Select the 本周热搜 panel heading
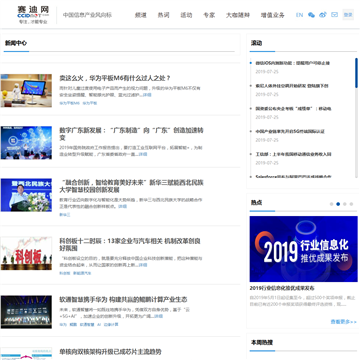The height and width of the screenshot is (360, 360). click(262, 342)
